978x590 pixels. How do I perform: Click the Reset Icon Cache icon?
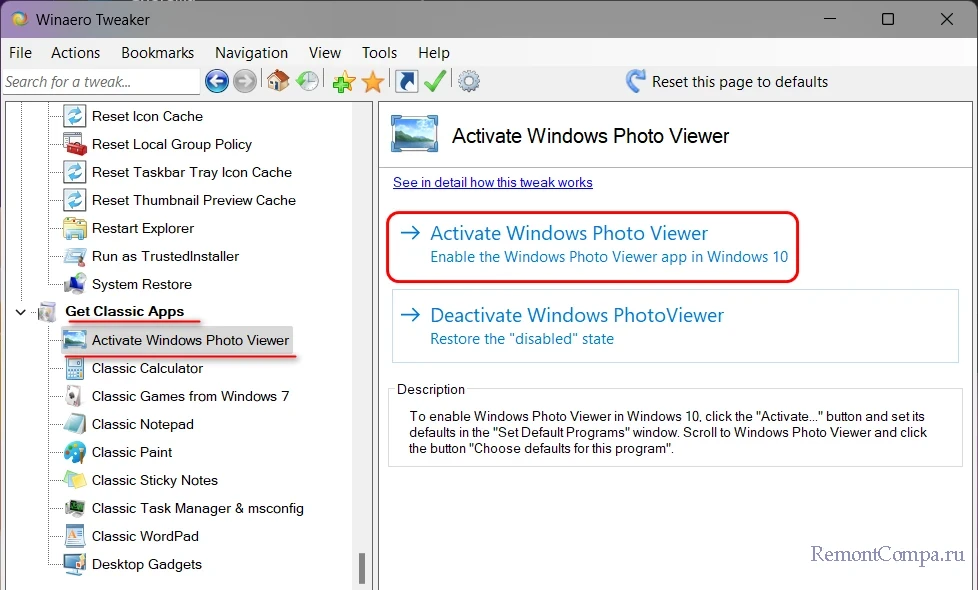point(75,116)
